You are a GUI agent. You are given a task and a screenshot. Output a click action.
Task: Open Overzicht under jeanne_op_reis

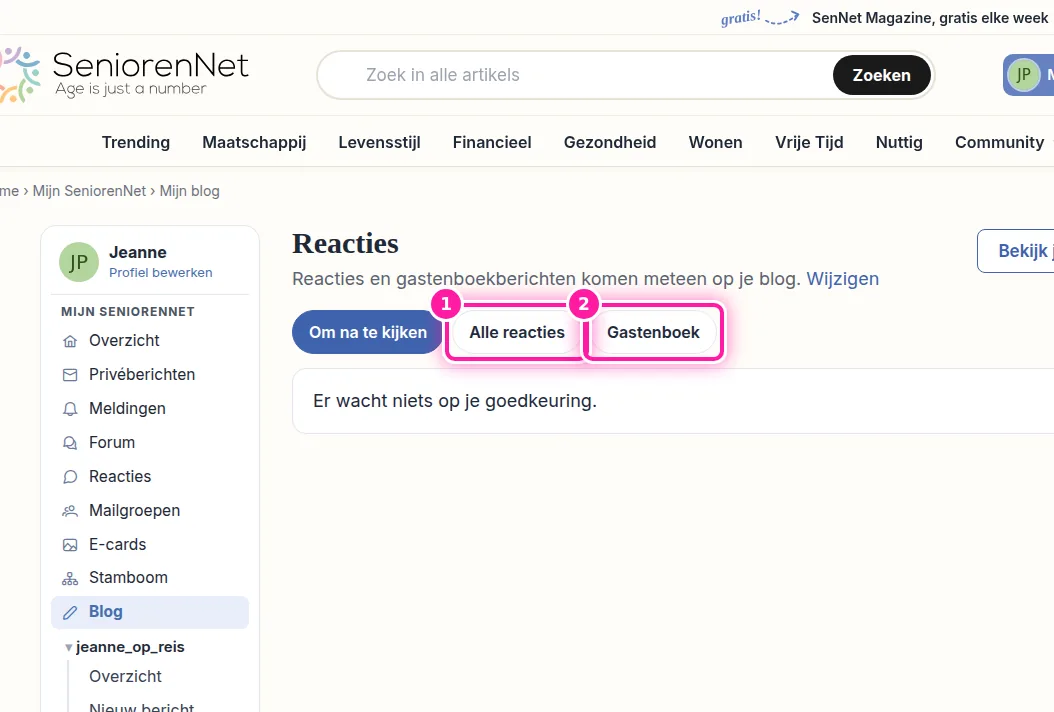point(126,676)
